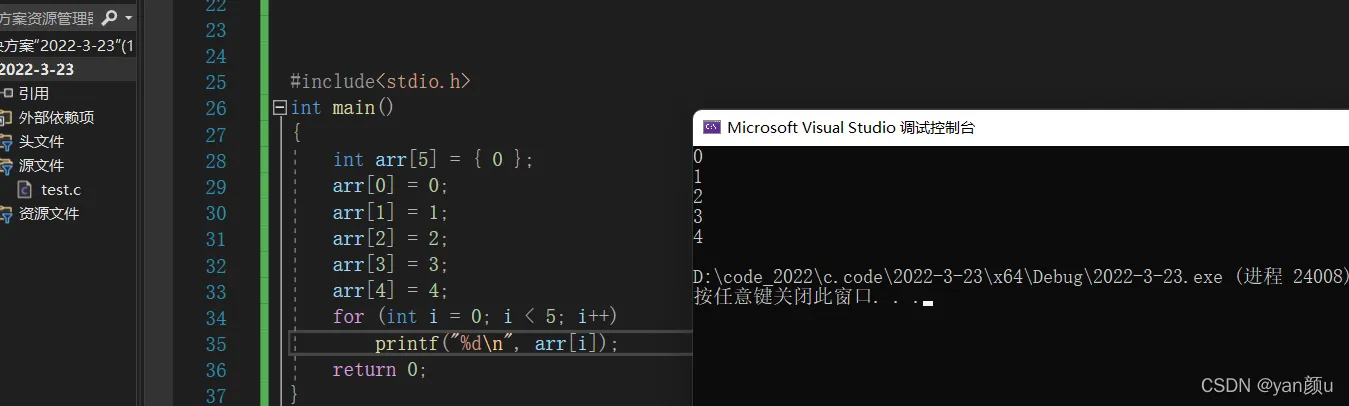Click the 'arr[0] = 0;' statement

(391, 186)
